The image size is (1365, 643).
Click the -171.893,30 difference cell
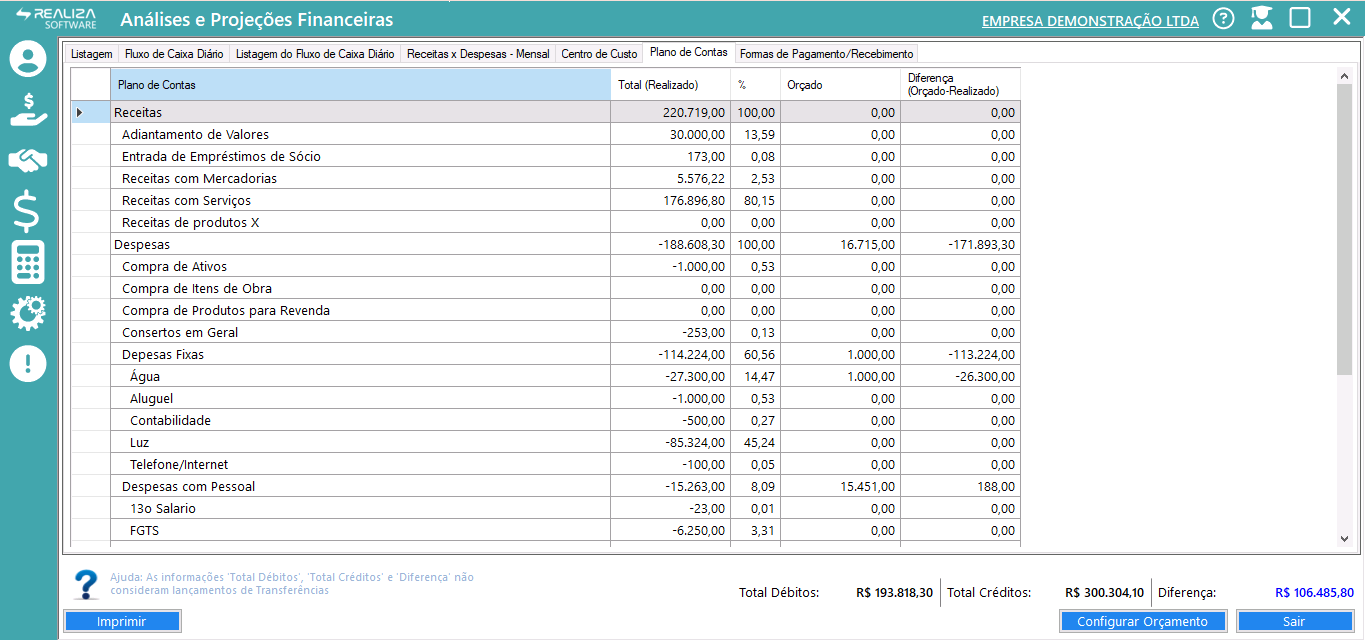[960, 245]
